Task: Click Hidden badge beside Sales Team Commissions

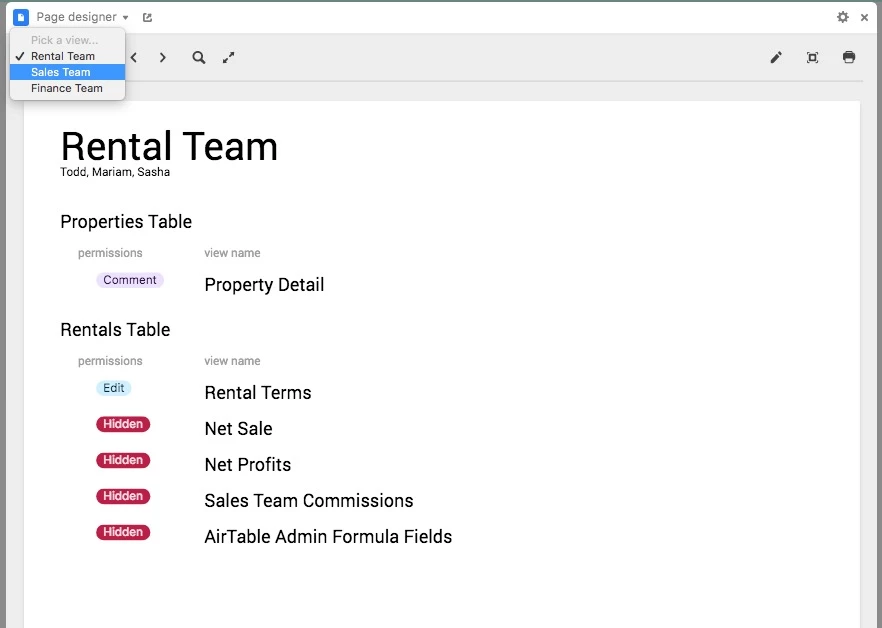Action: click(x=123, y=496)
